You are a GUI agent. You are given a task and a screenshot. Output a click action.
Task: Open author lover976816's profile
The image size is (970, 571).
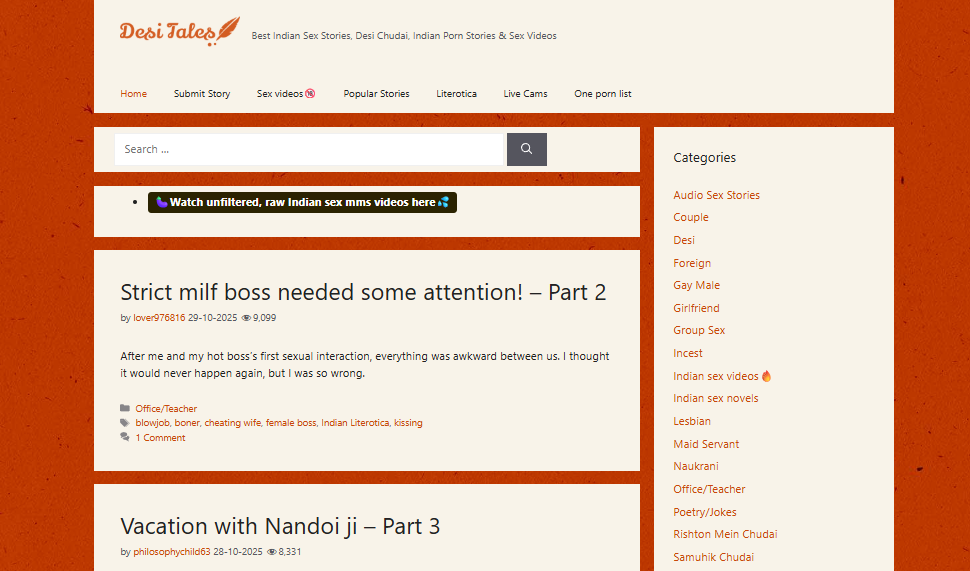pyautogui.click(x=159, y=318)
